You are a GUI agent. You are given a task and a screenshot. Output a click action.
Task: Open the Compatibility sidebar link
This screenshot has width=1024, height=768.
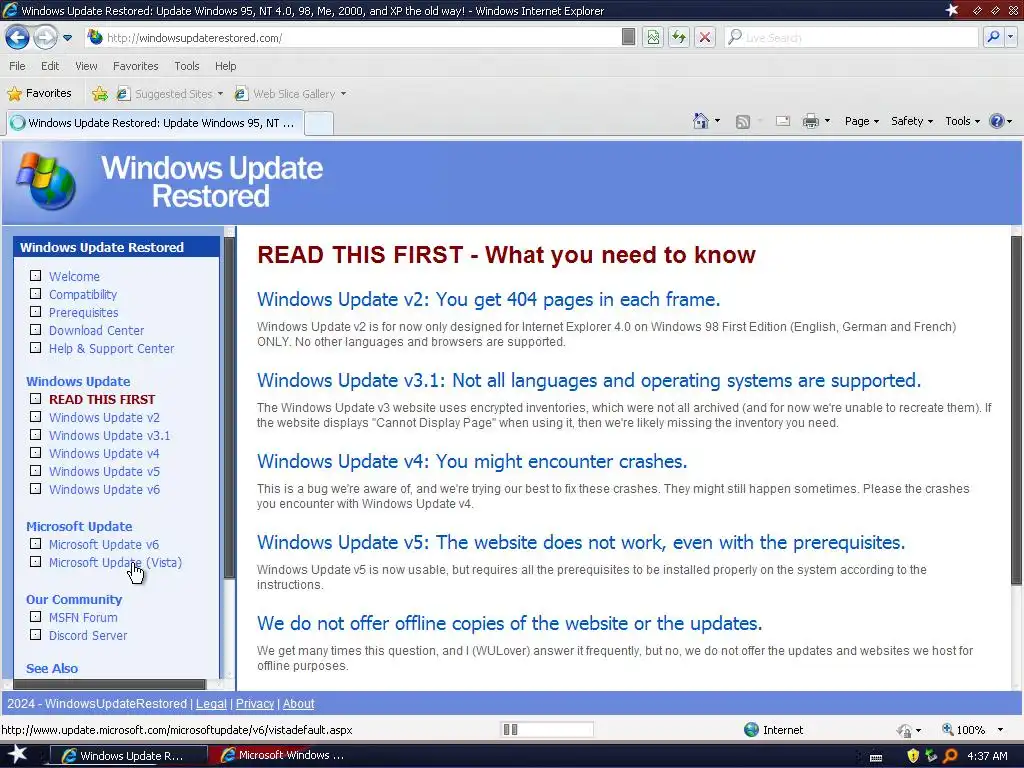83,295
